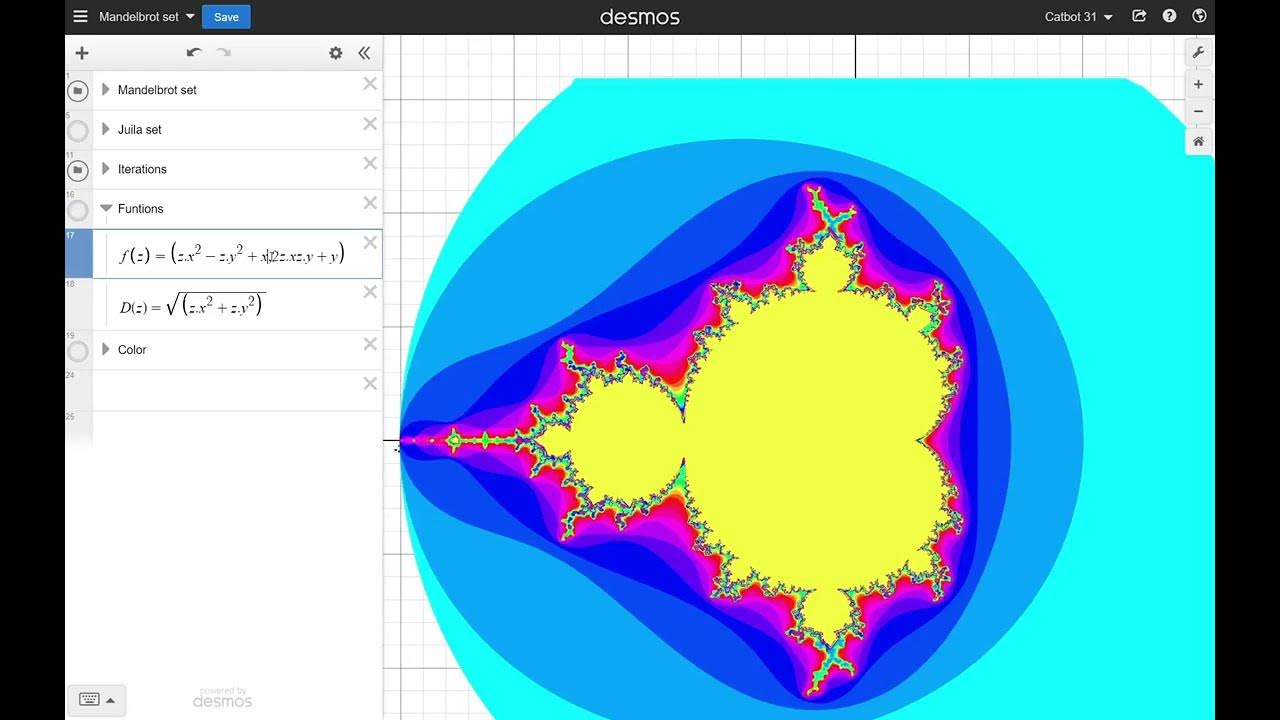Select the Iterations folder title text
Image resolution: width=1280 pixels, height=720 pixels.
pos(142,169)
